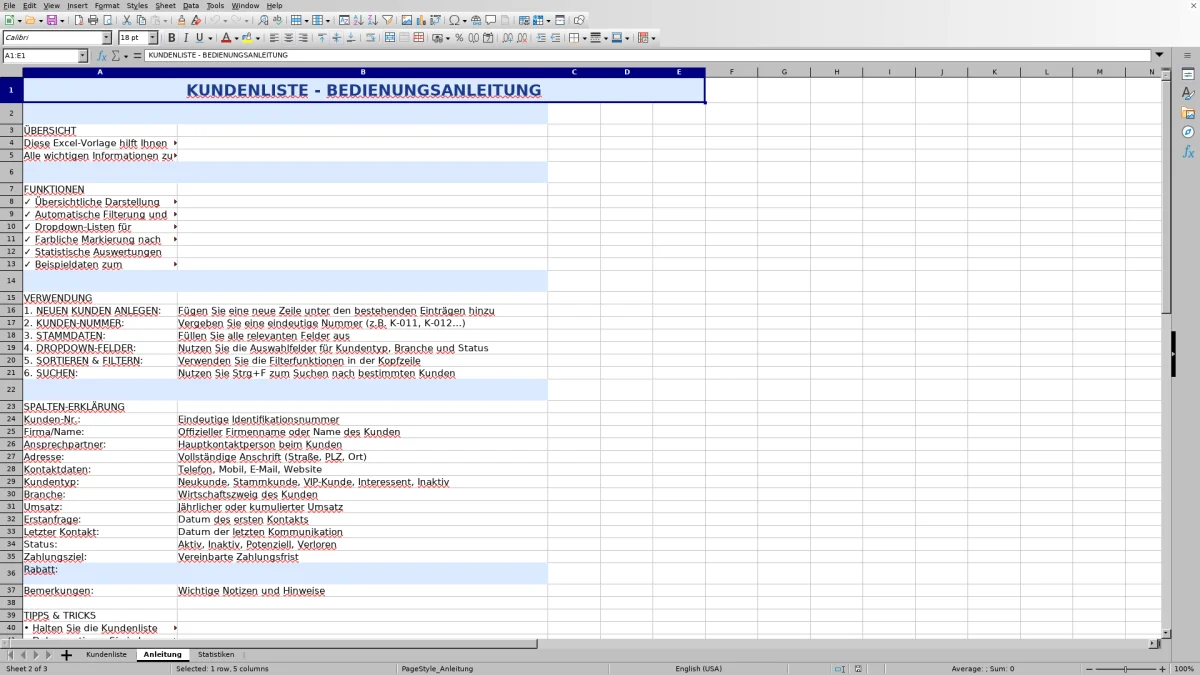The height and width of the screenshot is (675, 1200).
Task: Click the Clone Formatting paintbrush icon
Action: (181, 20)
